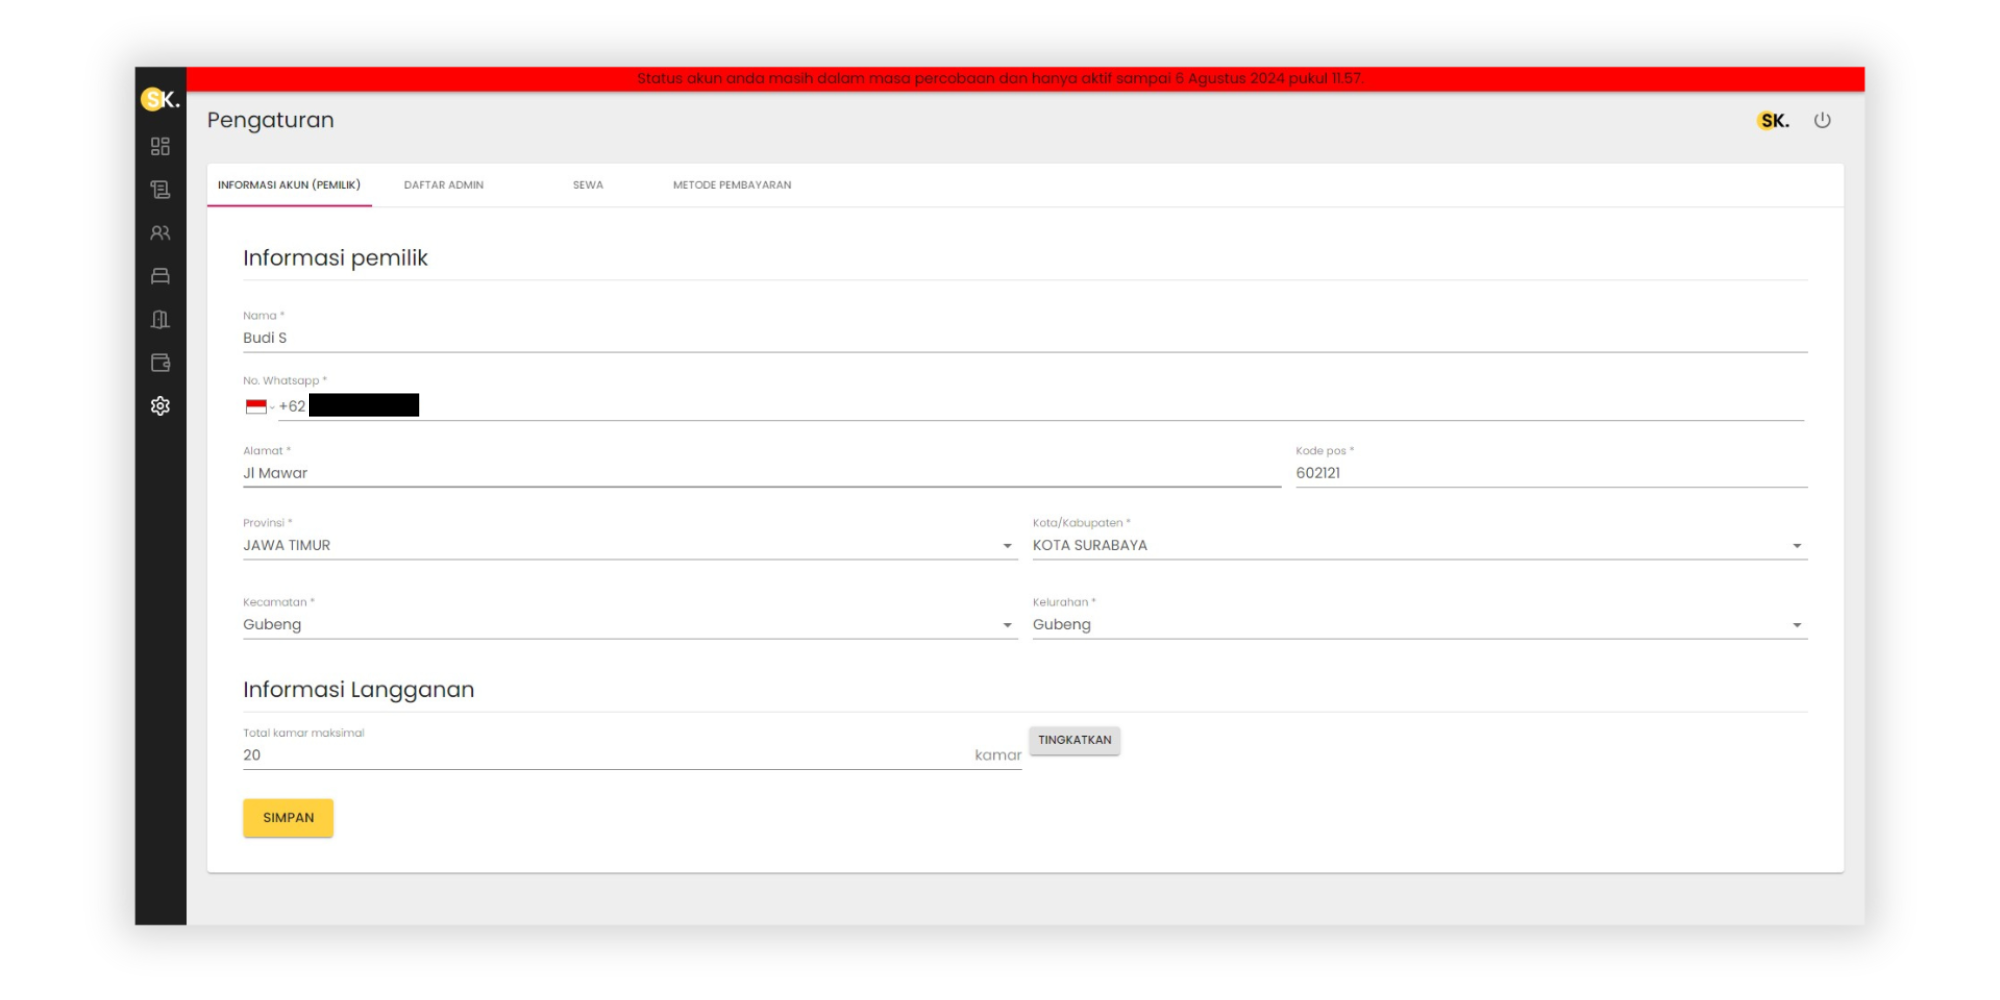This screenshot has width=2000, height=1000.
Task: Click the door icon in sidebar
Action: click(x=160, y=320)
